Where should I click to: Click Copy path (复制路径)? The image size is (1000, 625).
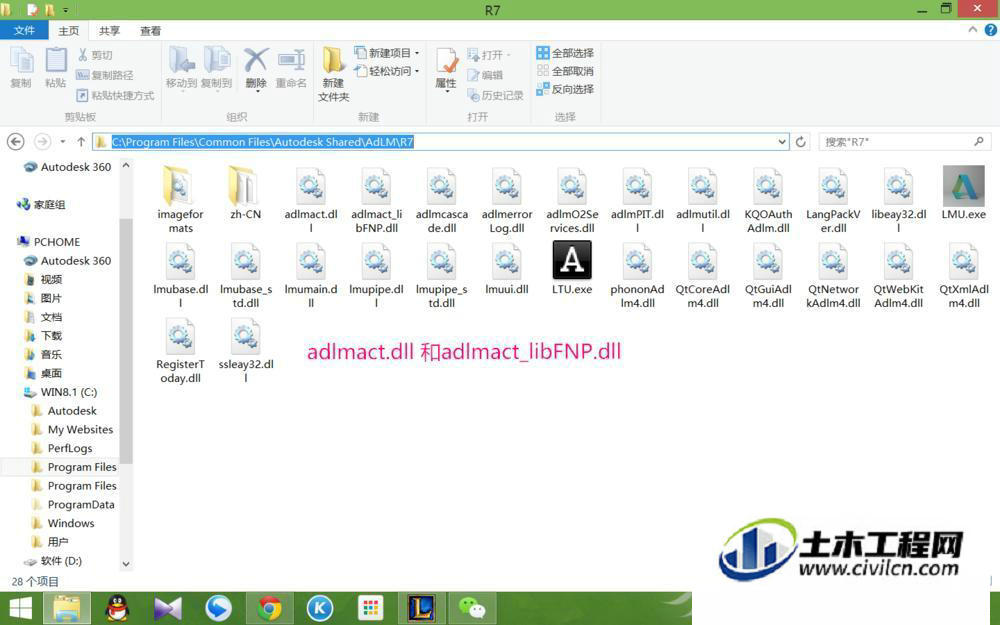coord(105,75)
